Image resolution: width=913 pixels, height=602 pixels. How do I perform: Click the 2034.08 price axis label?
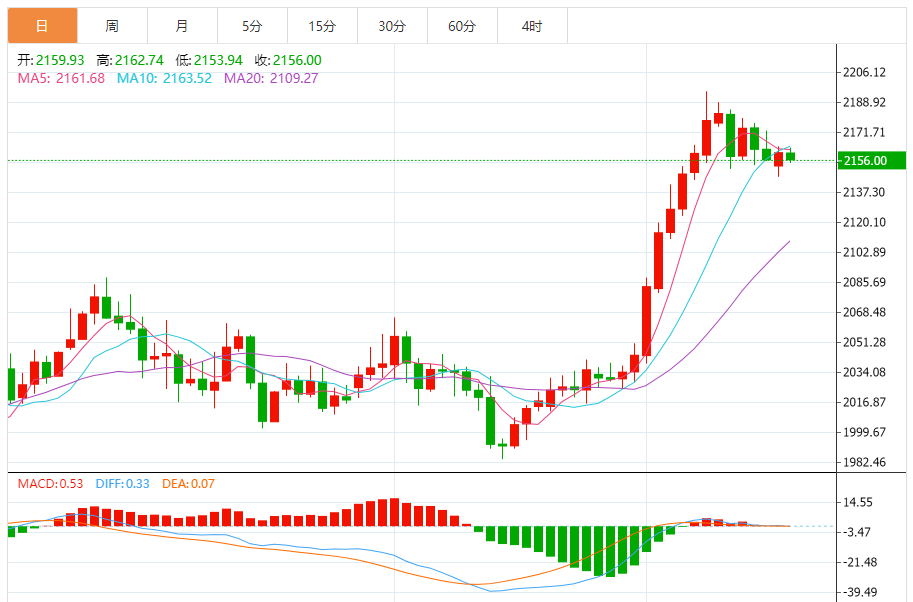(x=864, y=372)
